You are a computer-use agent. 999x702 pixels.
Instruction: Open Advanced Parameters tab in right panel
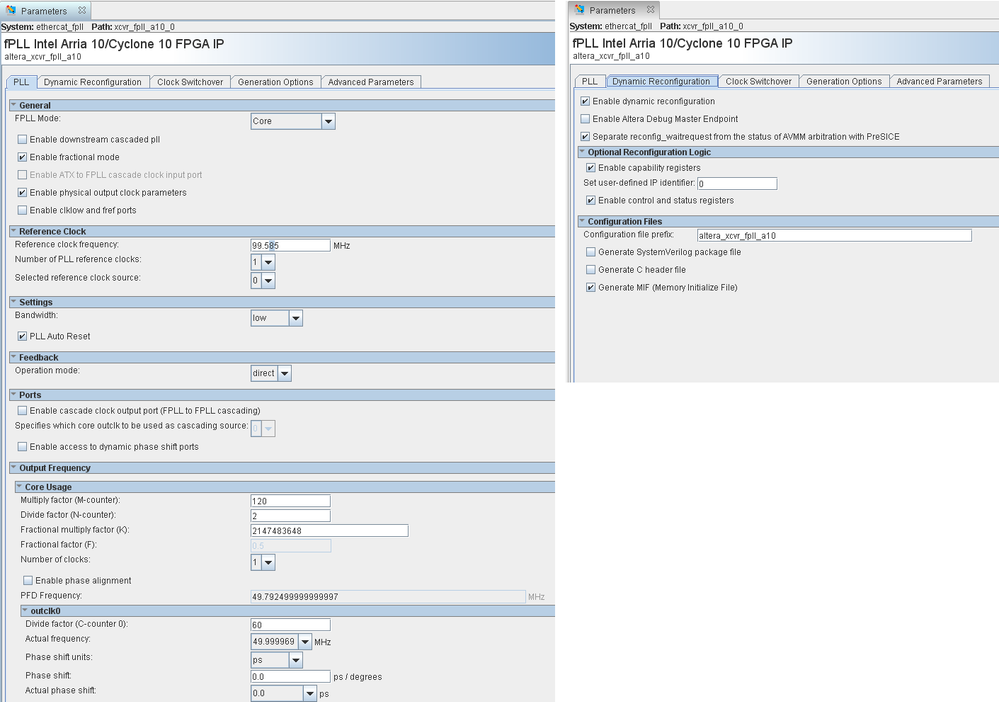pyautogui.click(x=939, y=82)
